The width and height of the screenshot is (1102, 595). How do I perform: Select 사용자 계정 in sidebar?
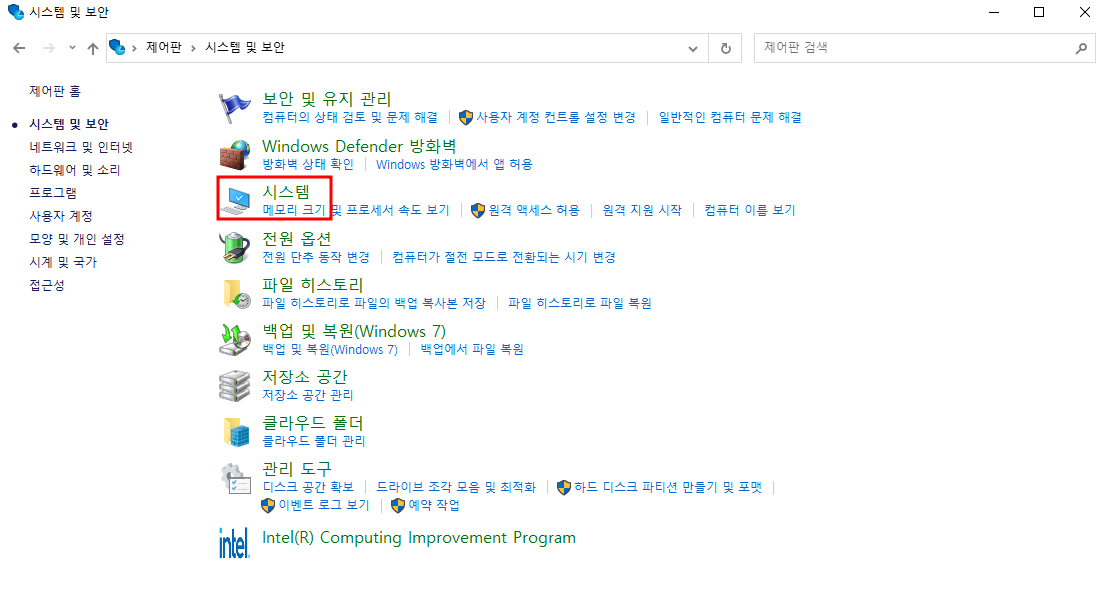[x=60, y=216]
